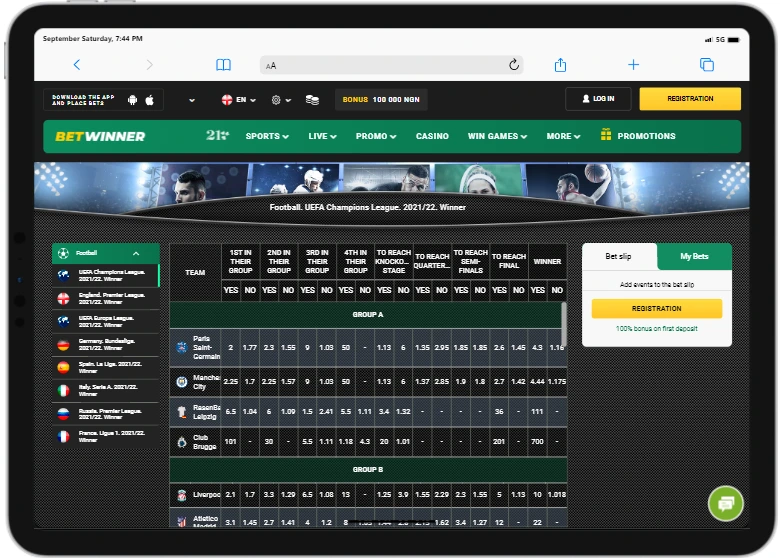Select England Premier League 2021/22 Winner
Image resolution: width=780 pixels, height=558 pixels.
[x=105, y=298]
